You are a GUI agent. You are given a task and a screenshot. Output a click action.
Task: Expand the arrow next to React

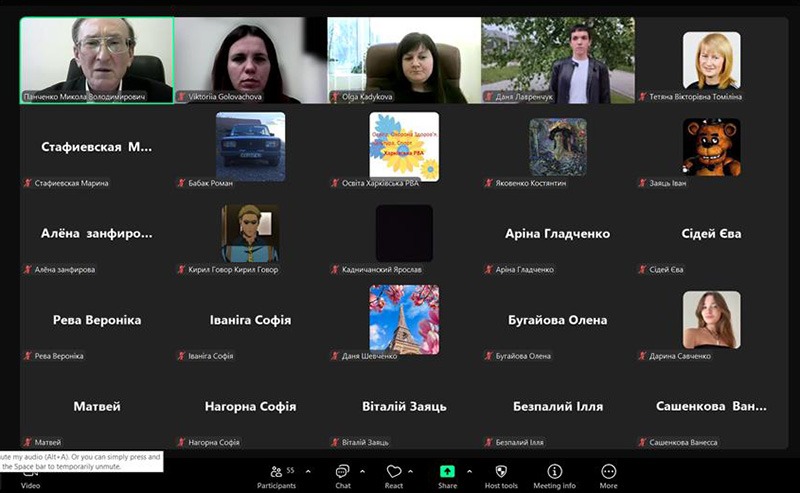pyautogui.click(x=415, y=471)
